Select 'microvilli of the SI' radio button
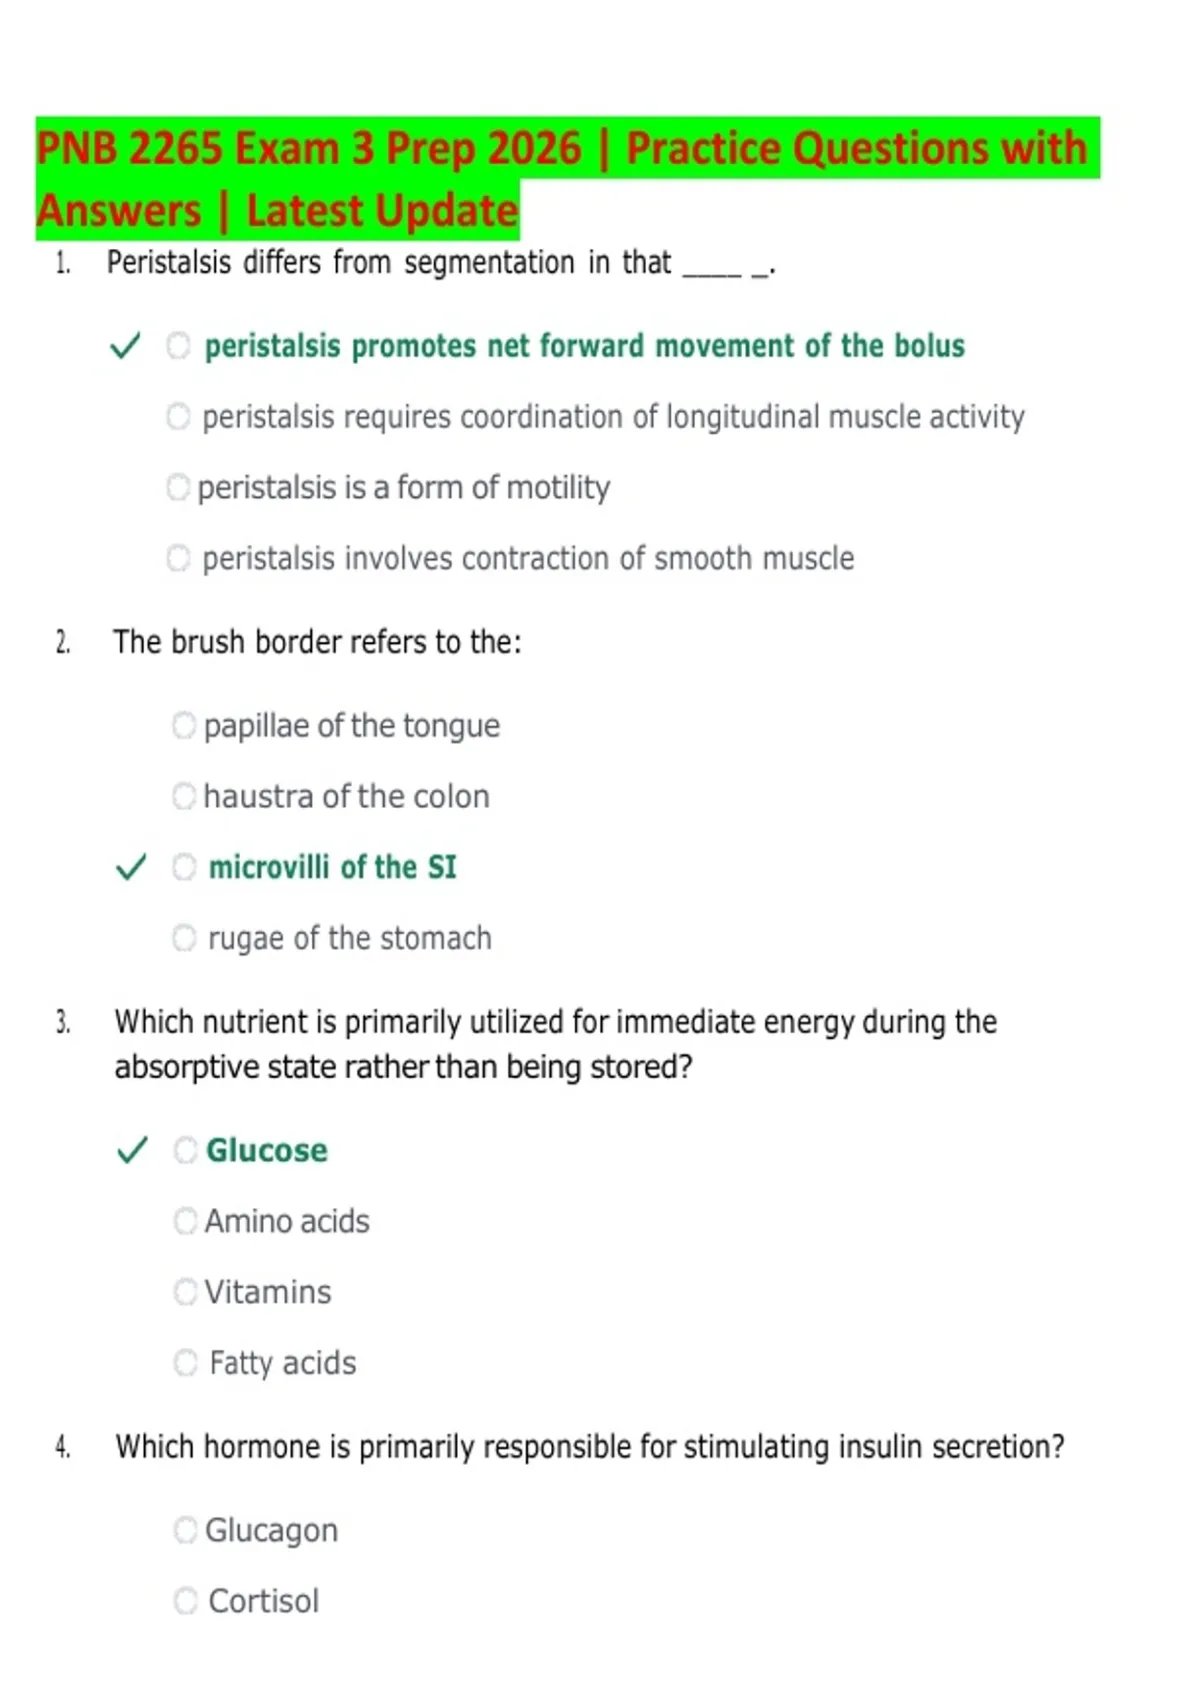This screenshot has height=1700, width=1200. pos(184,867)
